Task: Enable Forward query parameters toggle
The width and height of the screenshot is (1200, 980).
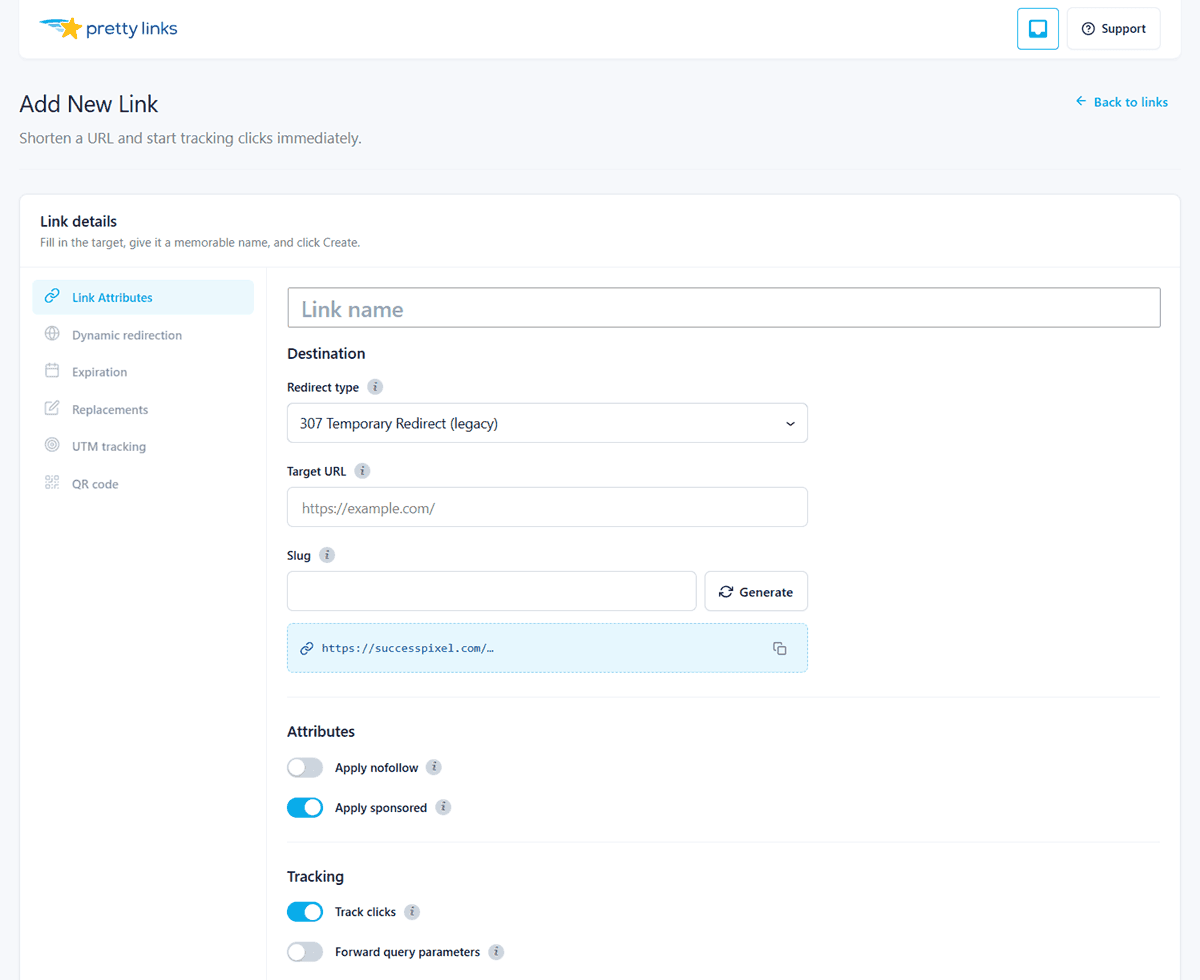Action: click(305, 952)
